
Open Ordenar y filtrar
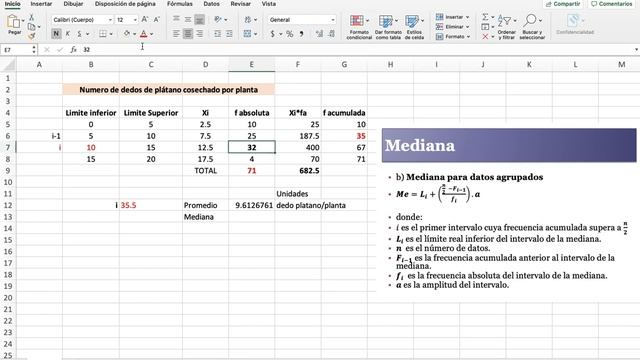pos(507,27)
